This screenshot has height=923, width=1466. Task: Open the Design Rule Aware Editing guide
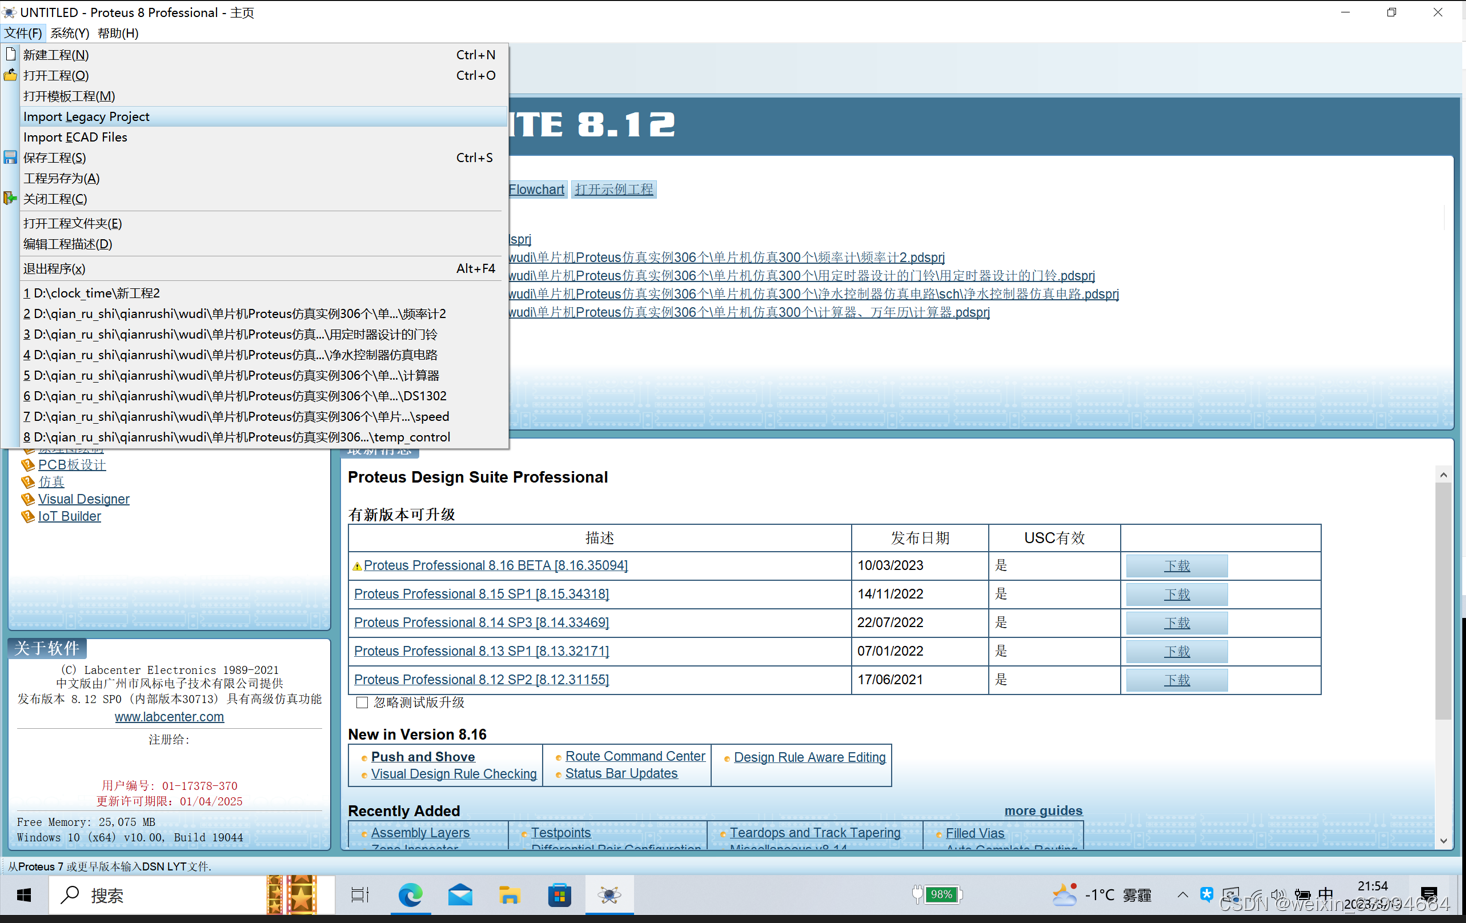[810, 757]
